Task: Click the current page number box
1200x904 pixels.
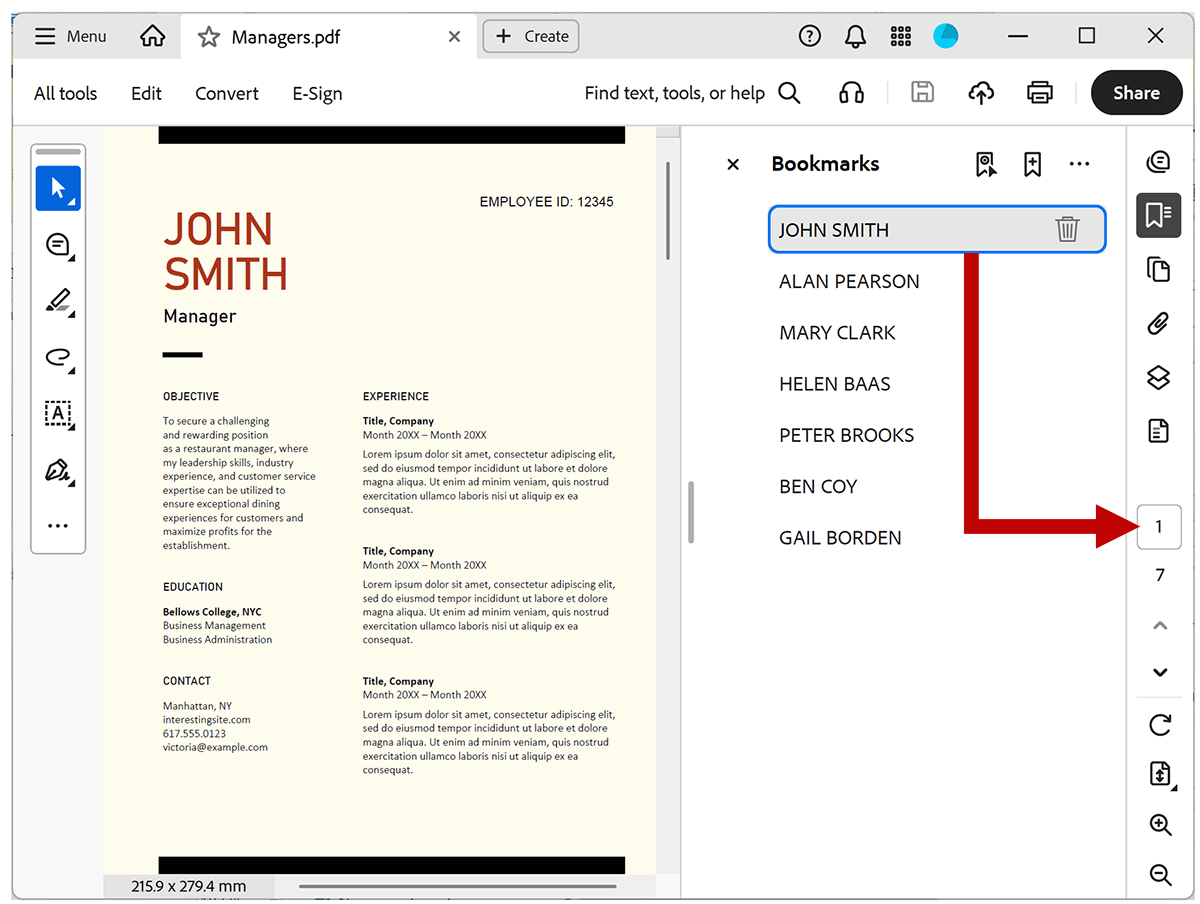Action: (1159, 527)
